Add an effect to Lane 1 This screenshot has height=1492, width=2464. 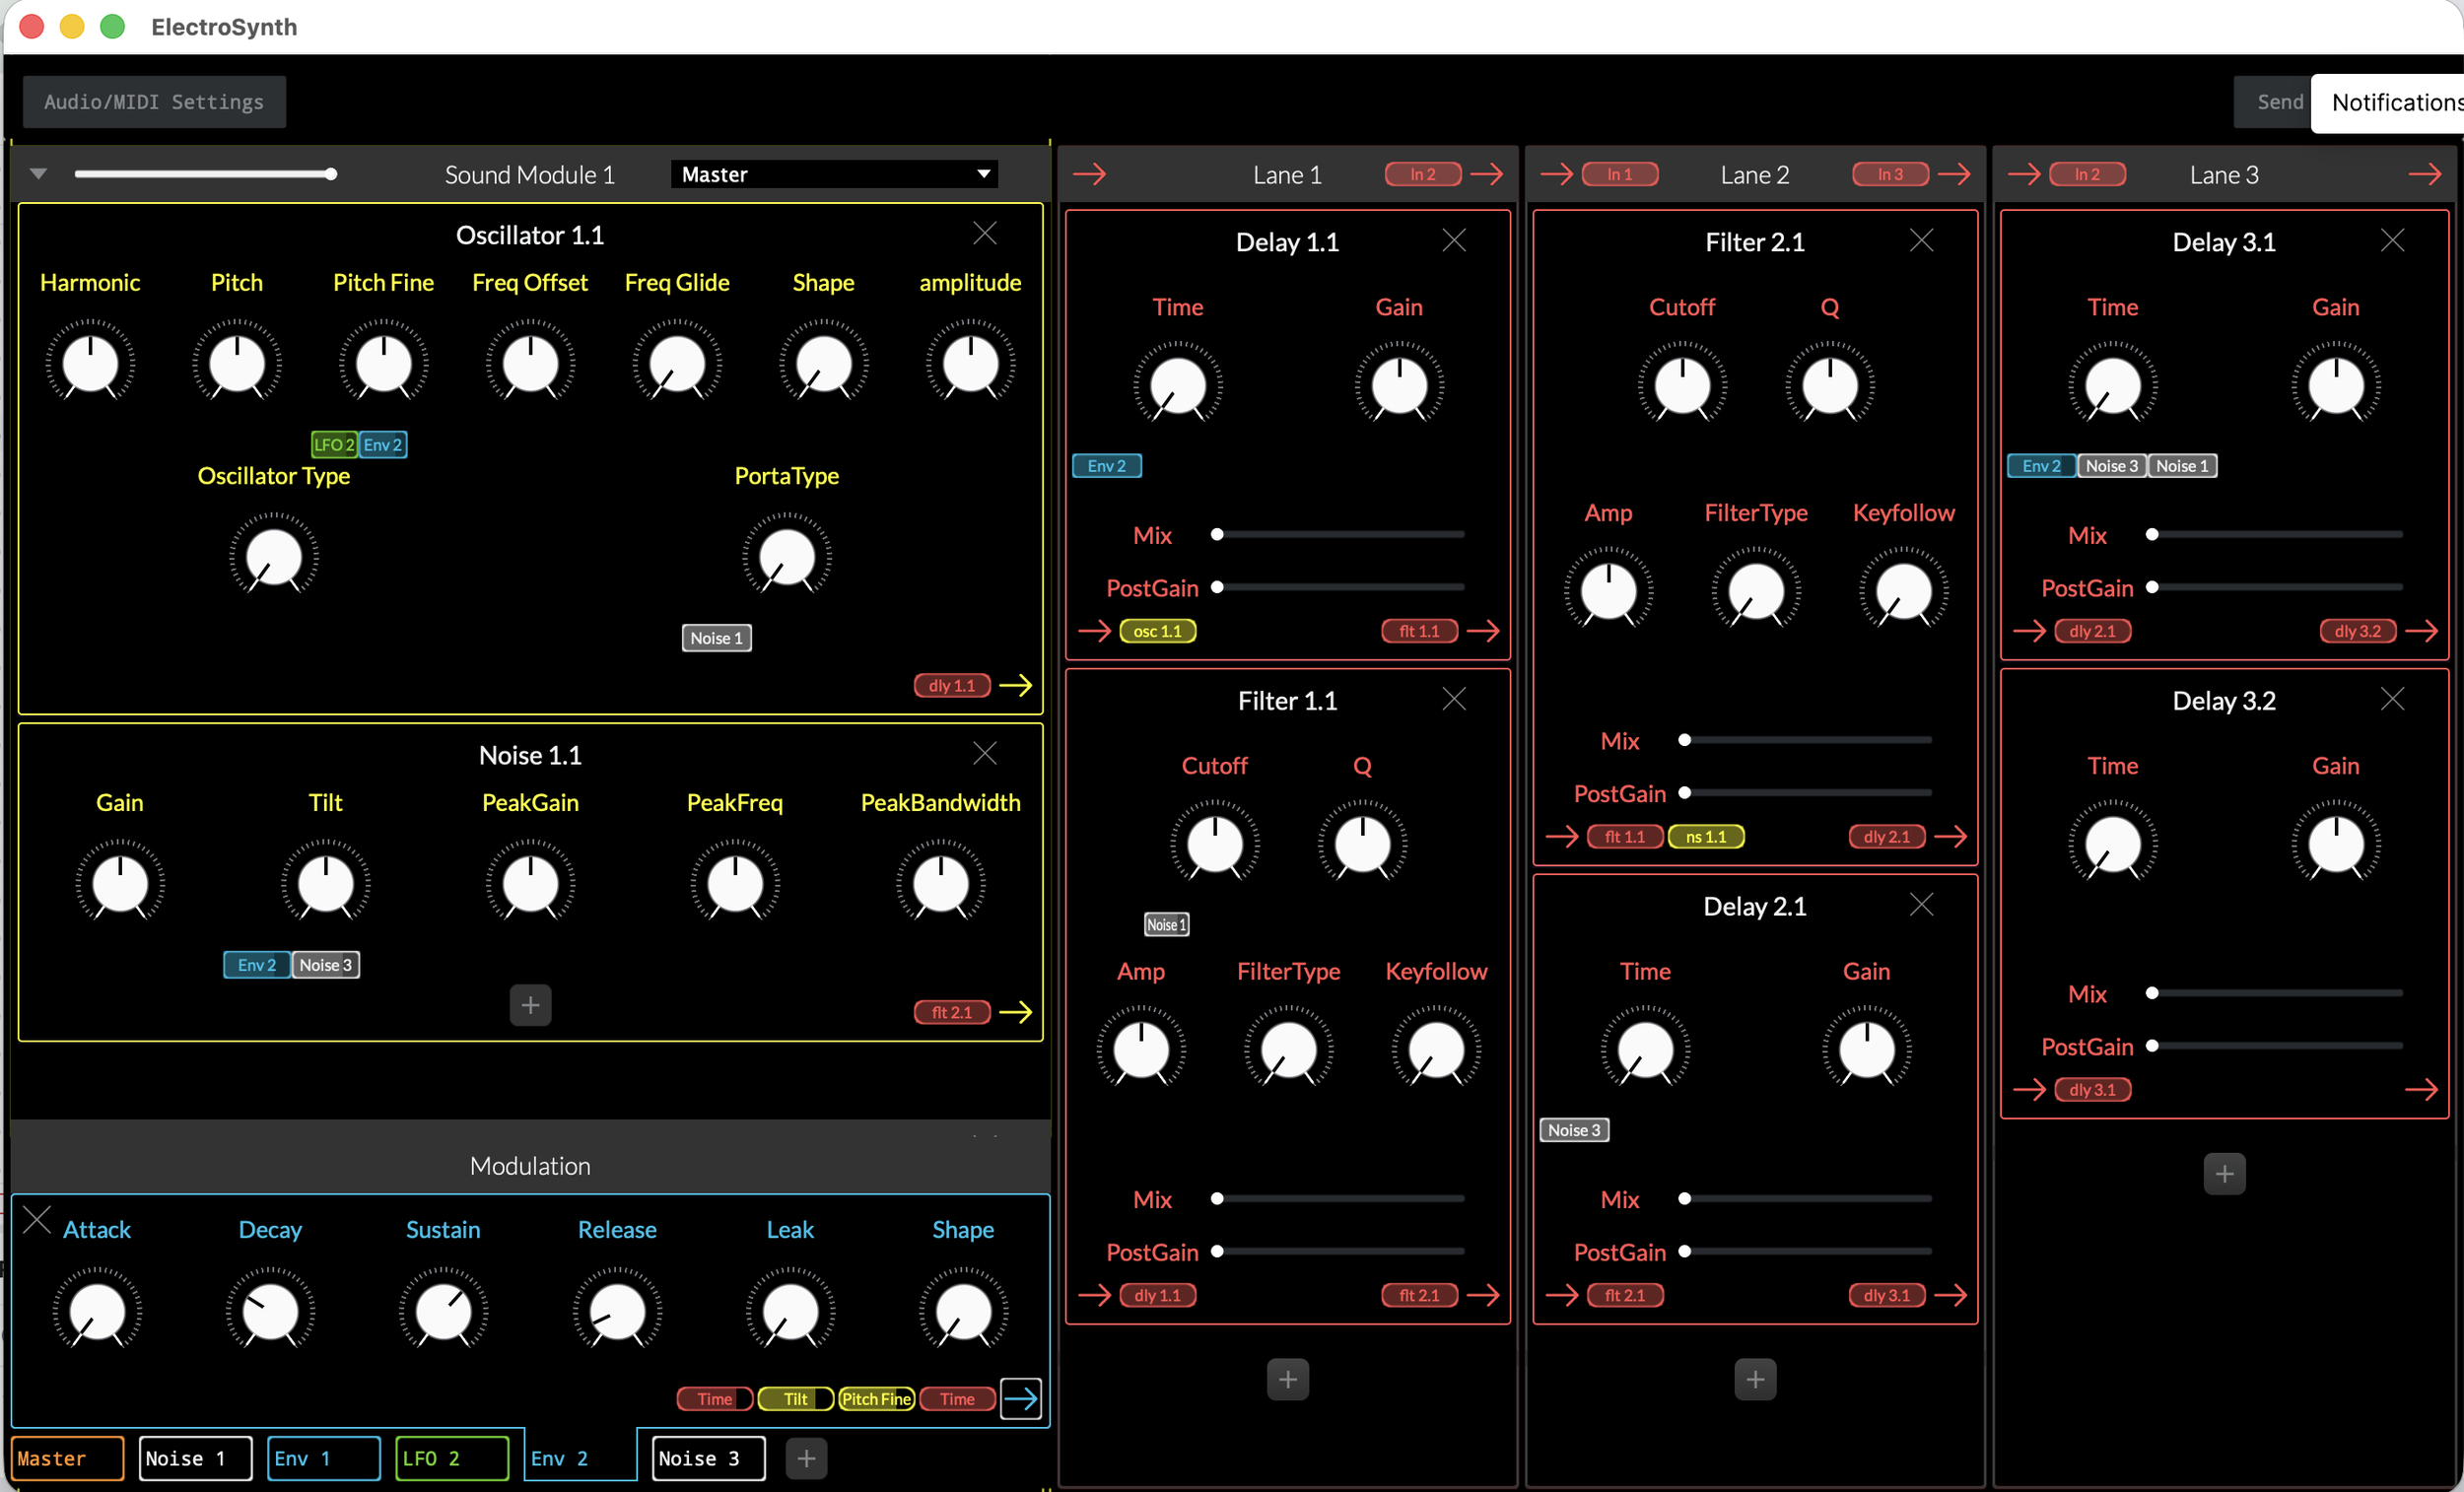pyautogui.click(x=1287, y=1379)
